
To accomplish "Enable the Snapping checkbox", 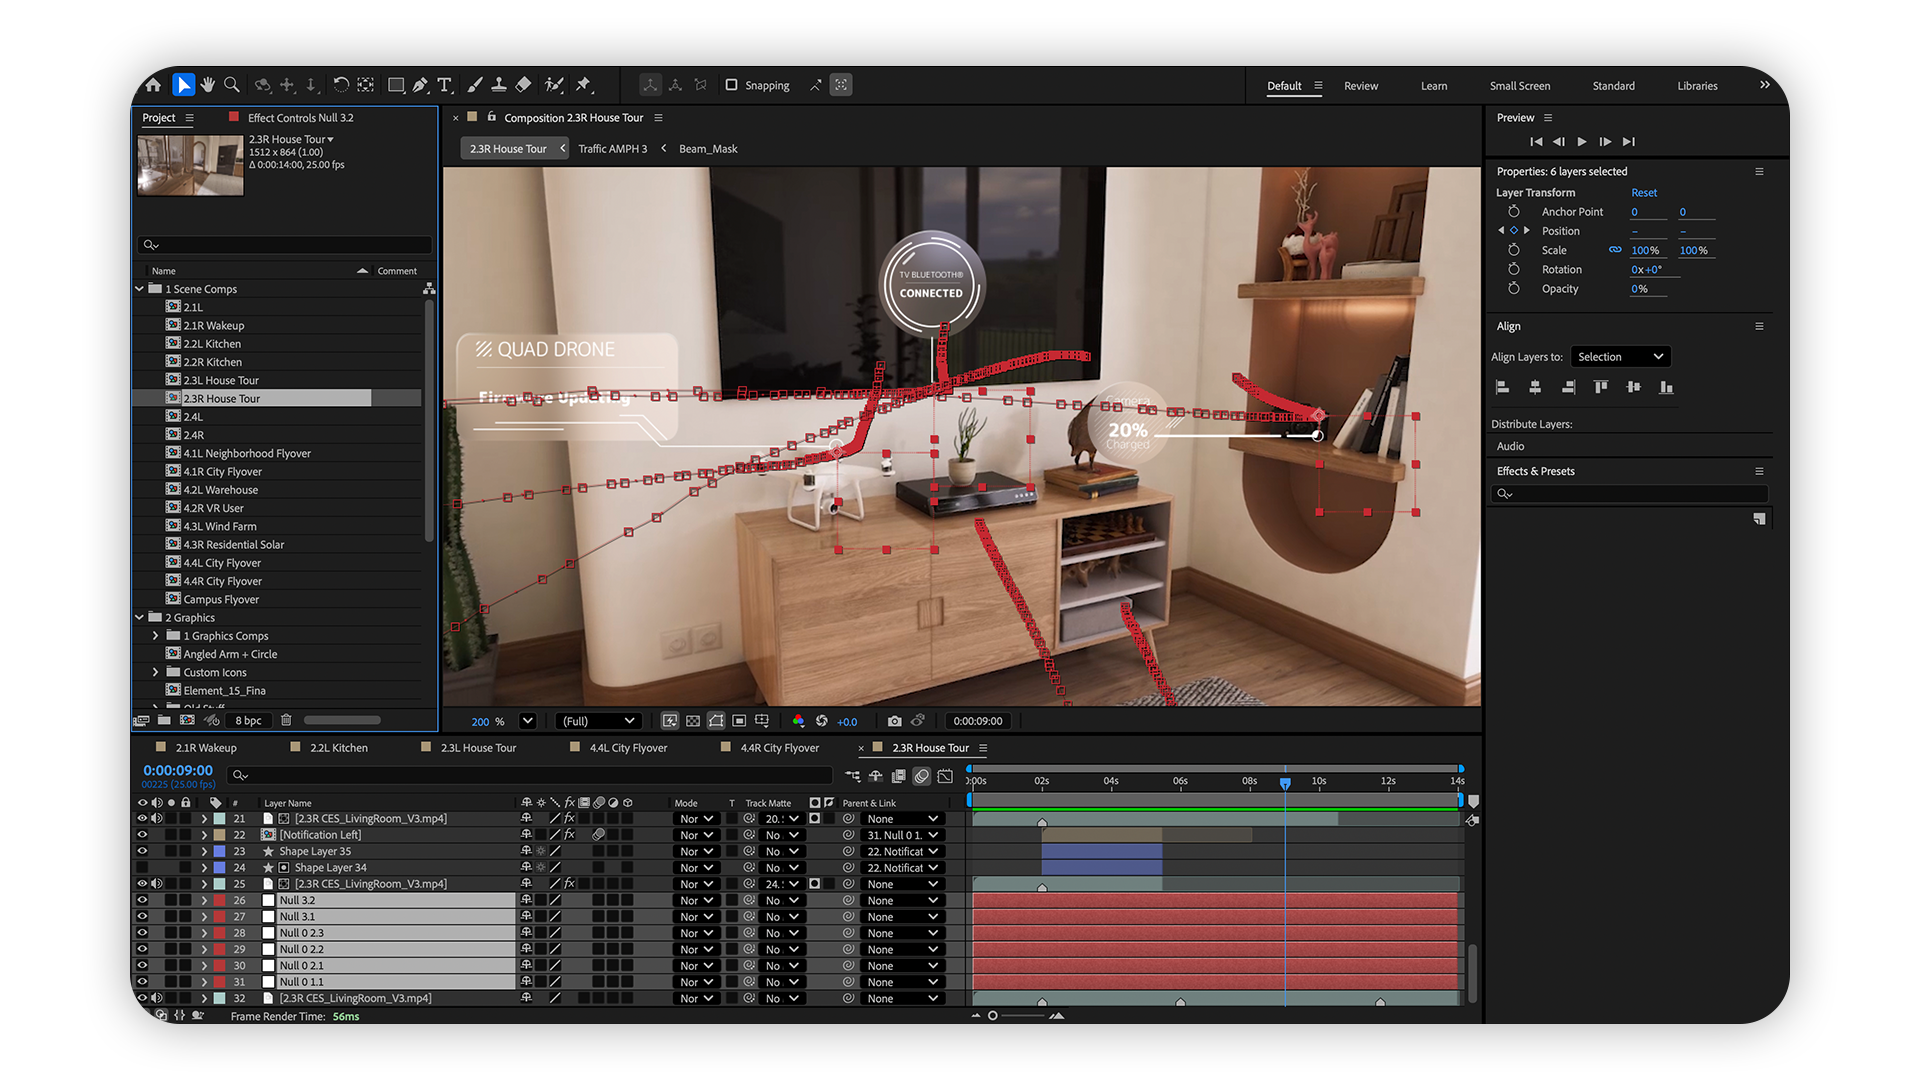I will (732, 85).
